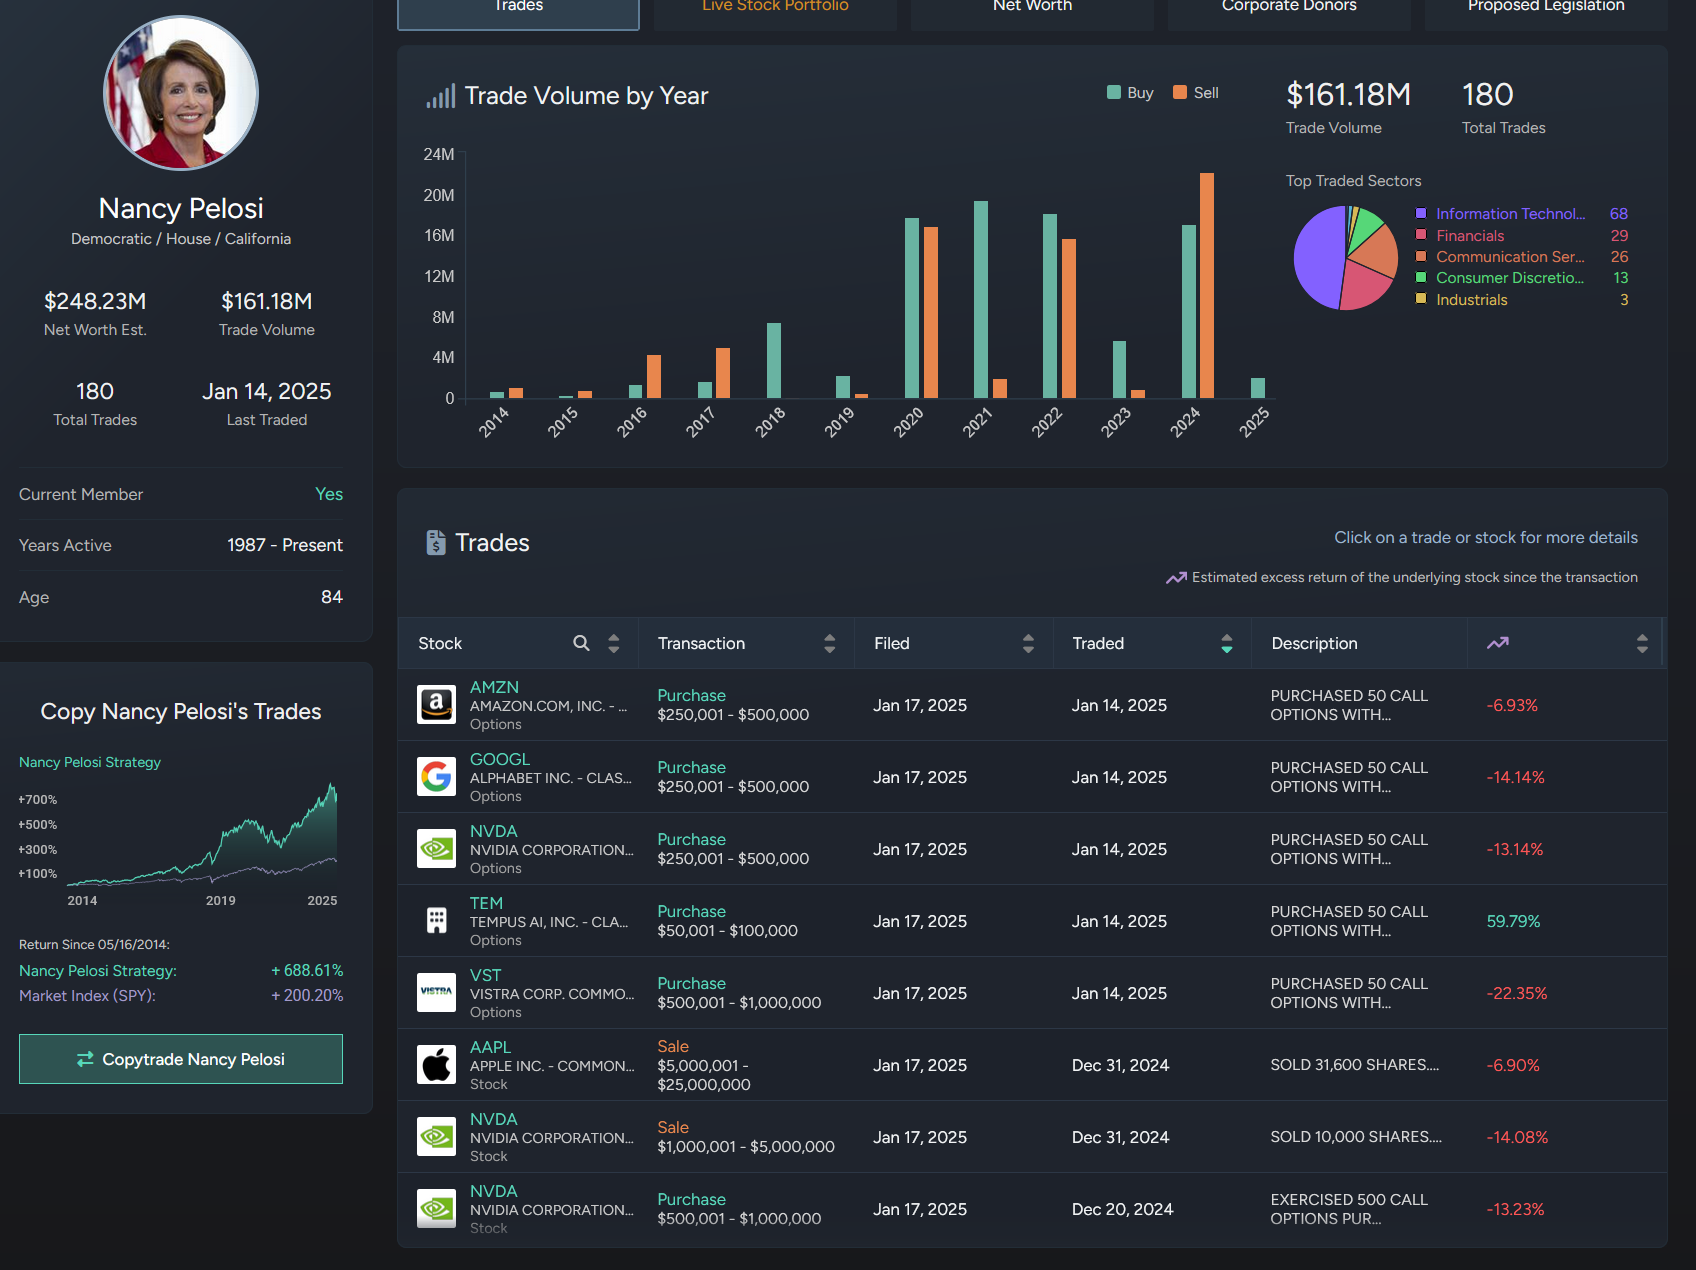Click Nancy Pelosi's profile photo
1696x1270 pixels.
click(x=181, y=93)
